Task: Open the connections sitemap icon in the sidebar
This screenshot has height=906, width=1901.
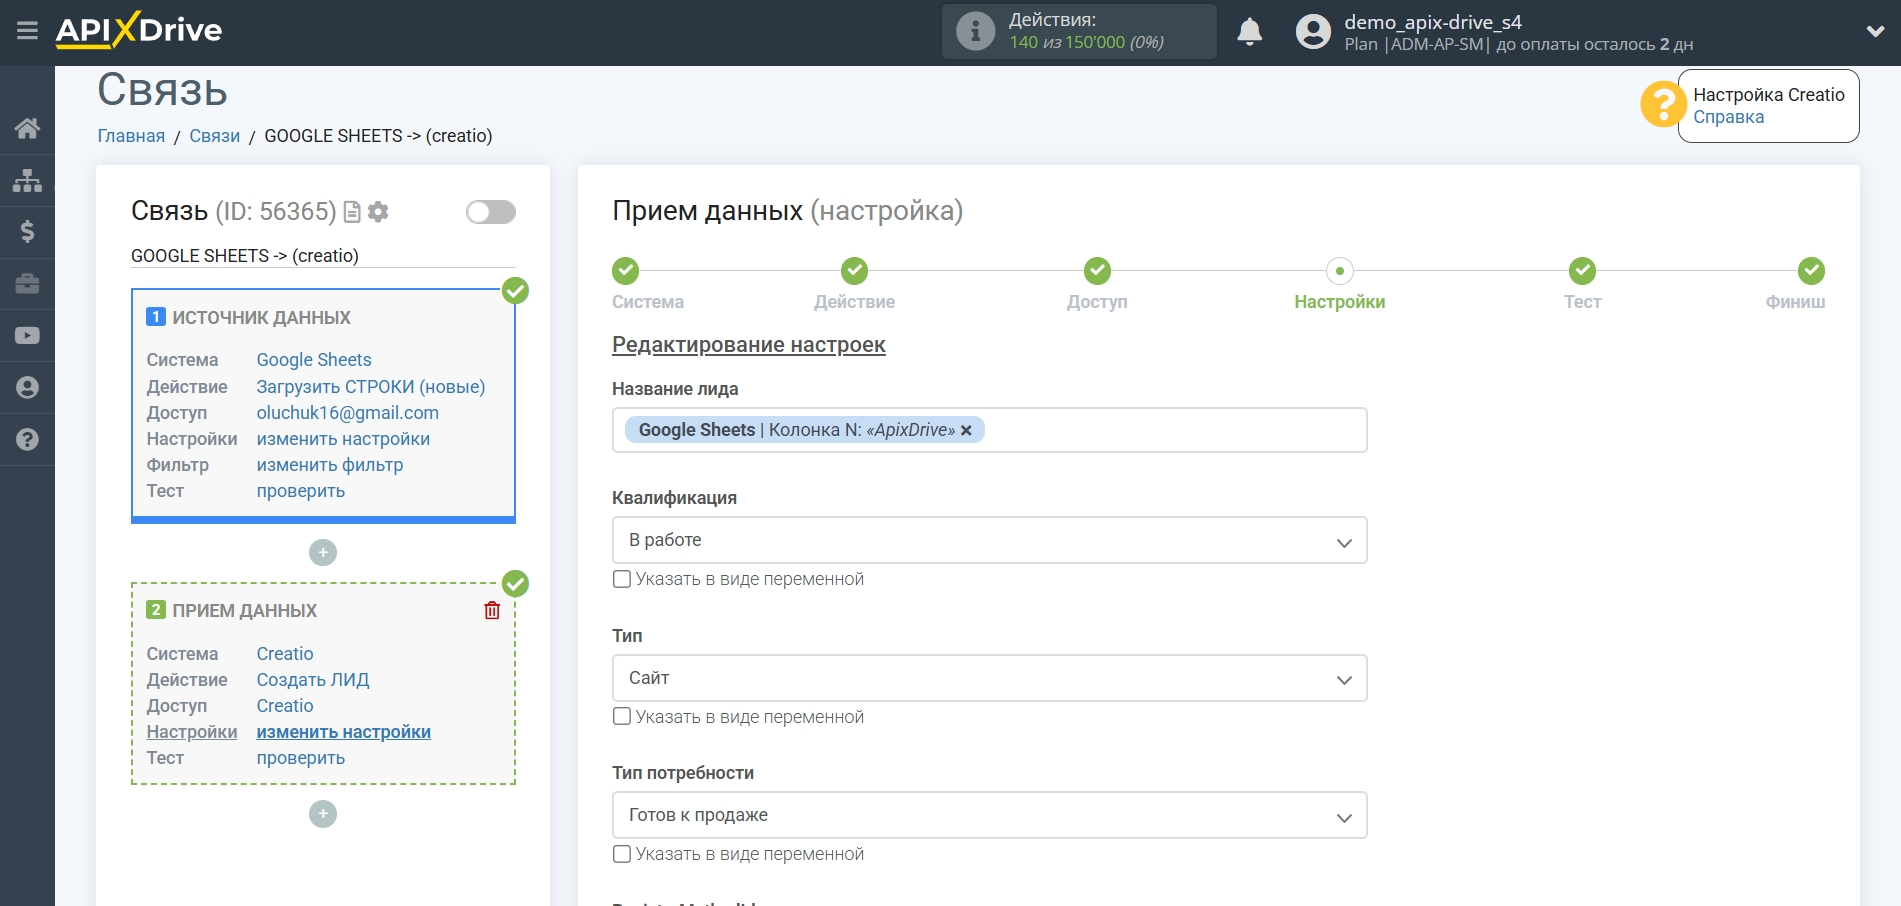Action: 27,180
